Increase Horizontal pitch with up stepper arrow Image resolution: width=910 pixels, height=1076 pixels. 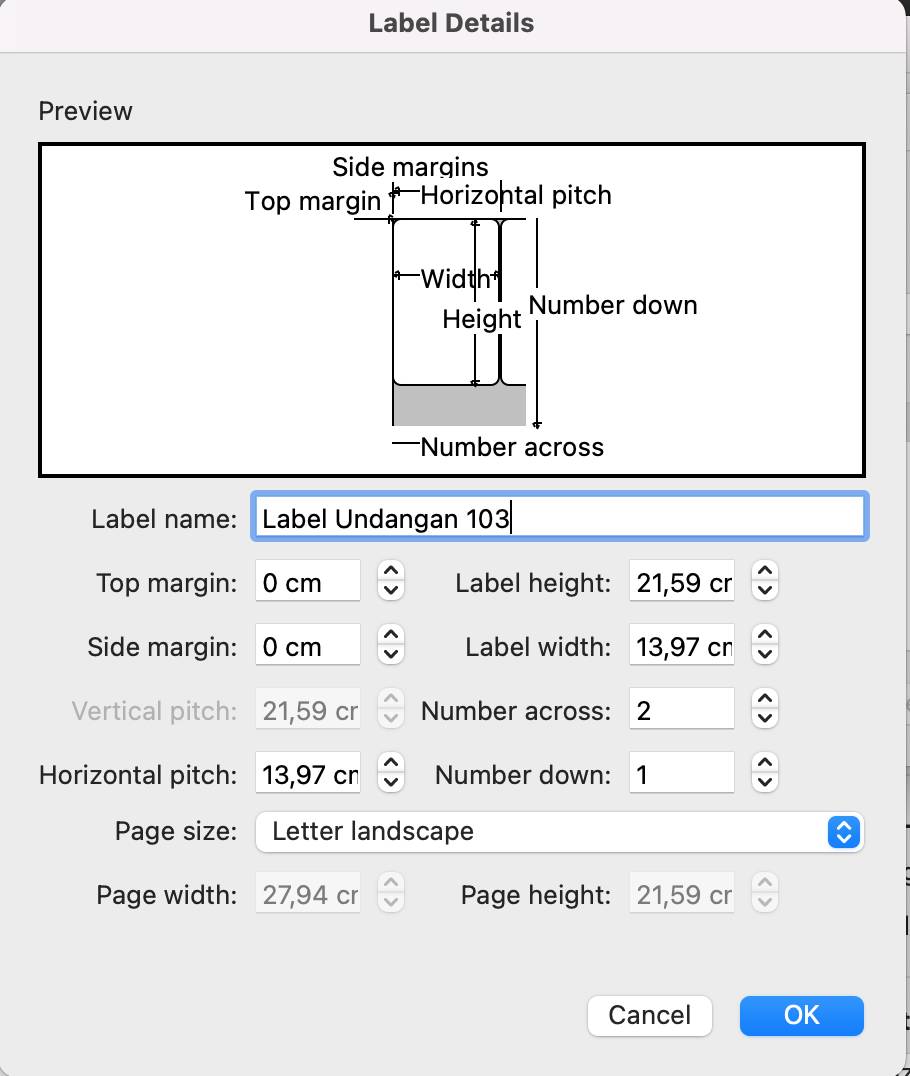pos(390,762)
